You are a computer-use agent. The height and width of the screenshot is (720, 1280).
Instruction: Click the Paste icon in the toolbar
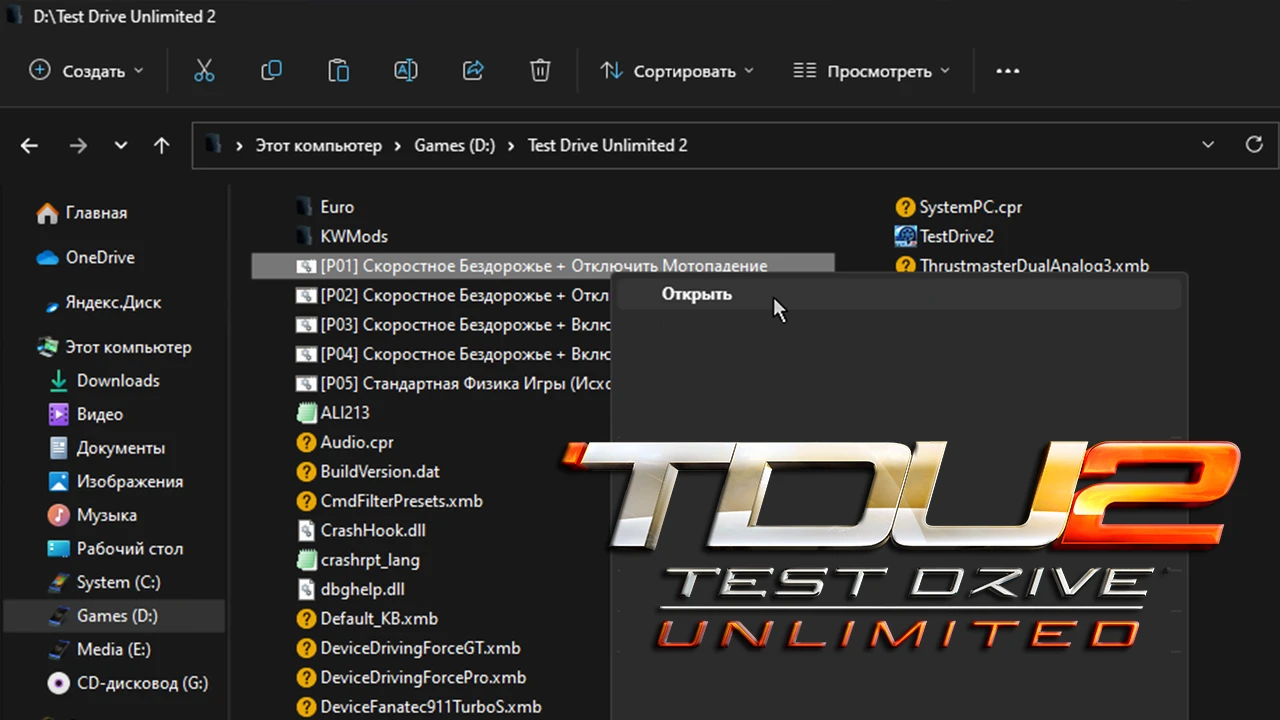338,70
